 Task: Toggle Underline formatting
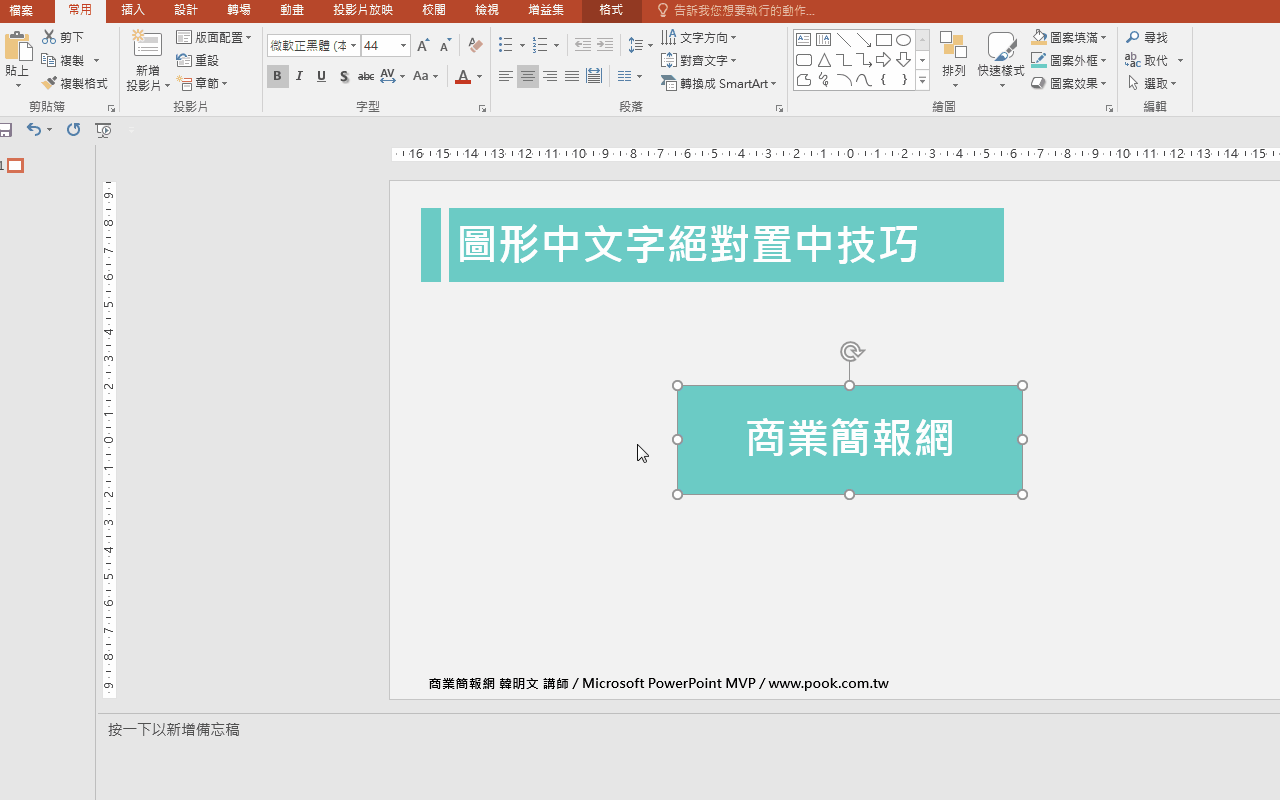click(321, 76)
